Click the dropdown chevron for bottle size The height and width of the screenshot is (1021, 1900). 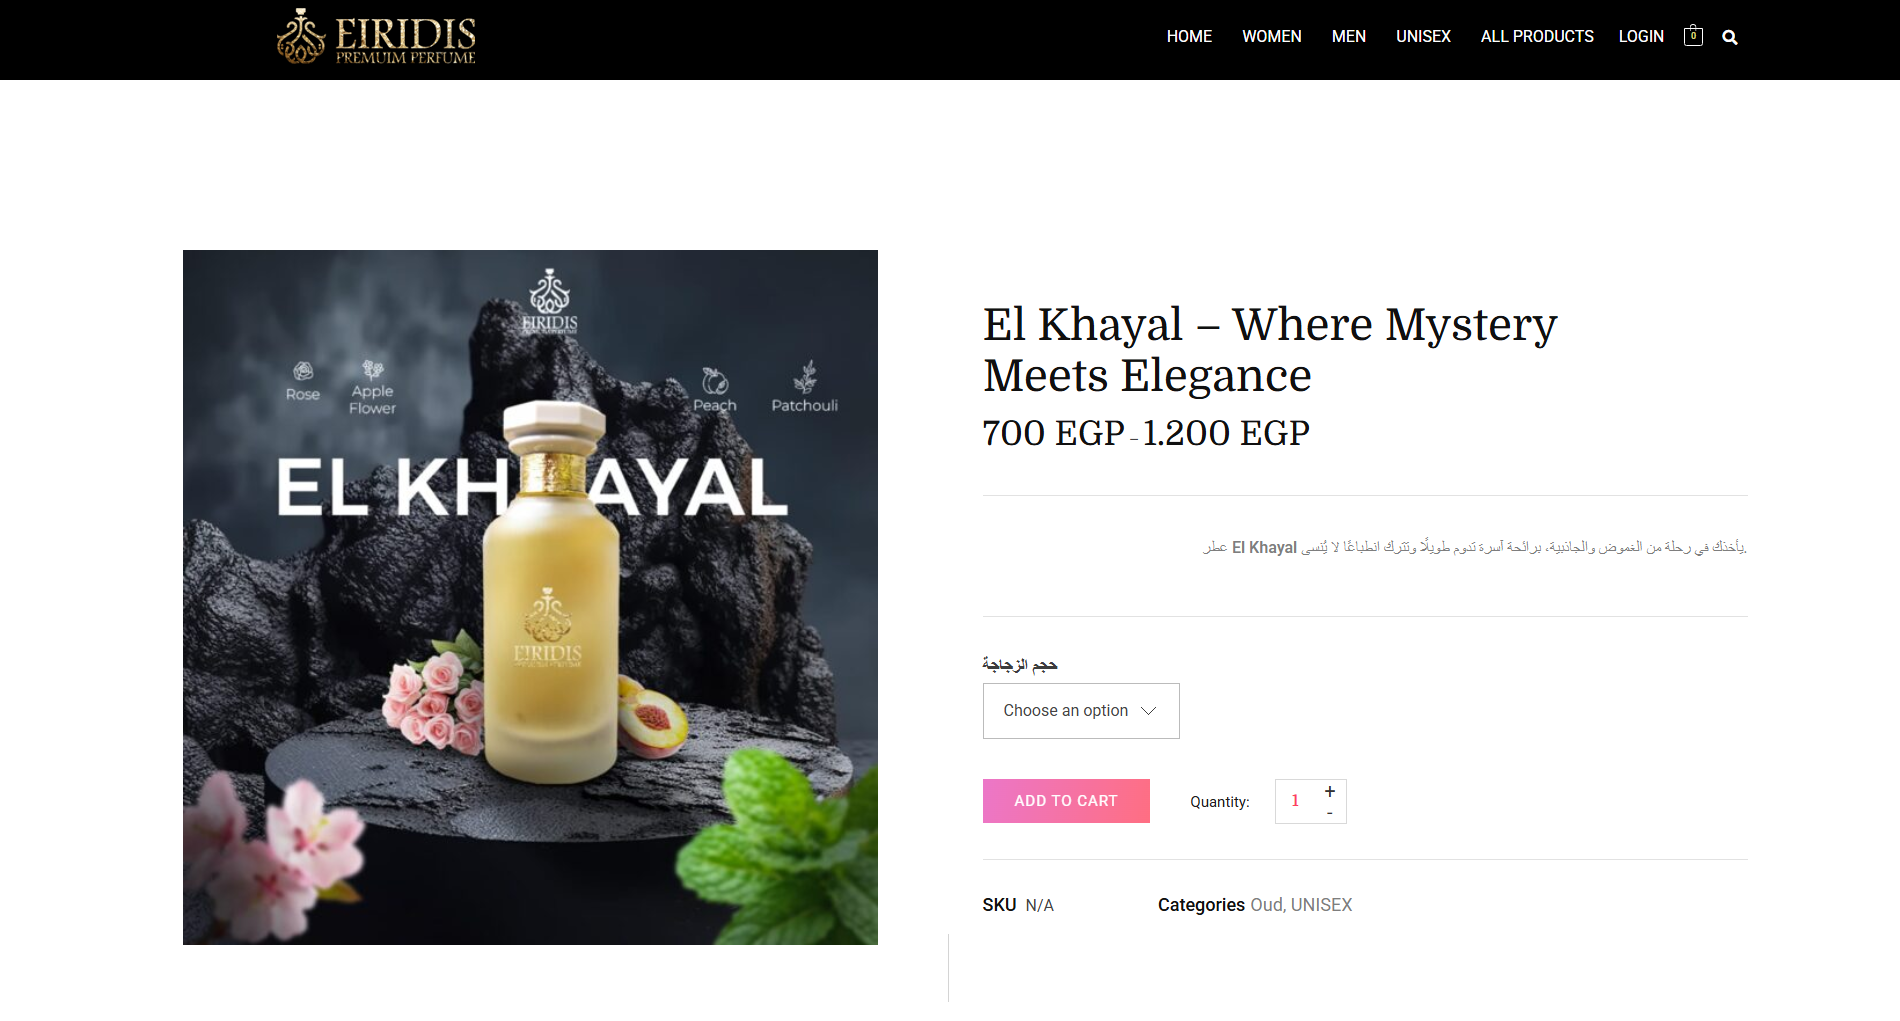tap(1149, 711)
